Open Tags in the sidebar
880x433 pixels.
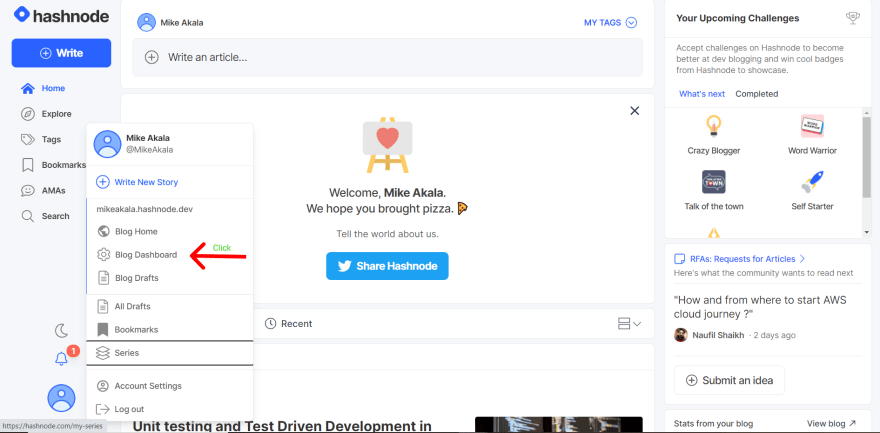41,139
